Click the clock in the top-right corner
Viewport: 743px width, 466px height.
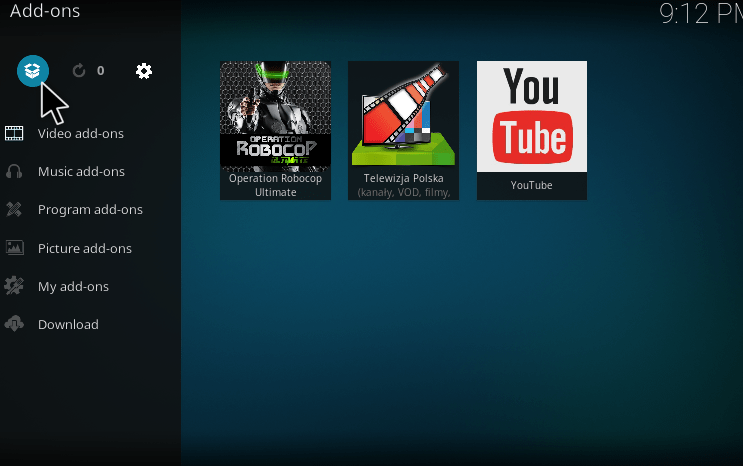tap(700, 14)
